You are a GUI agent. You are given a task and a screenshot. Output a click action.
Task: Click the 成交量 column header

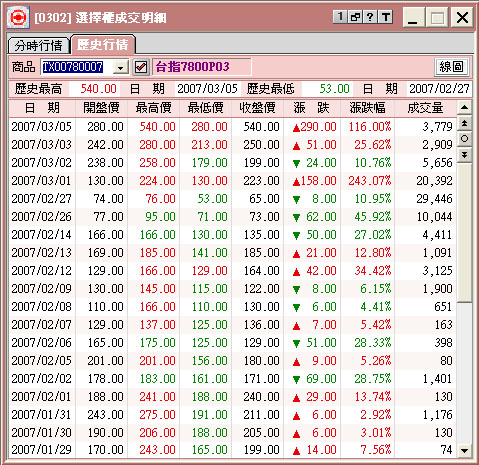(425, 108)
